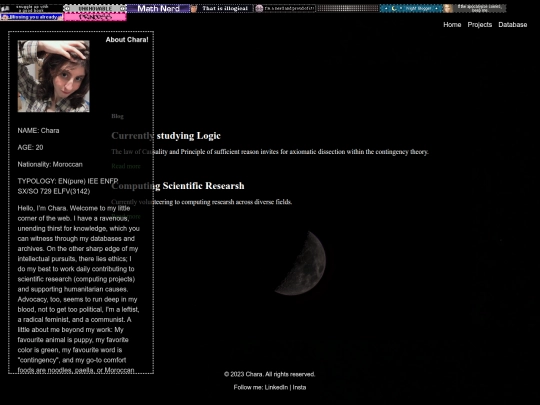The width and height of the screenshot is (540, 405).
Task: Open the Insta footer link
Action: point(299,387)
